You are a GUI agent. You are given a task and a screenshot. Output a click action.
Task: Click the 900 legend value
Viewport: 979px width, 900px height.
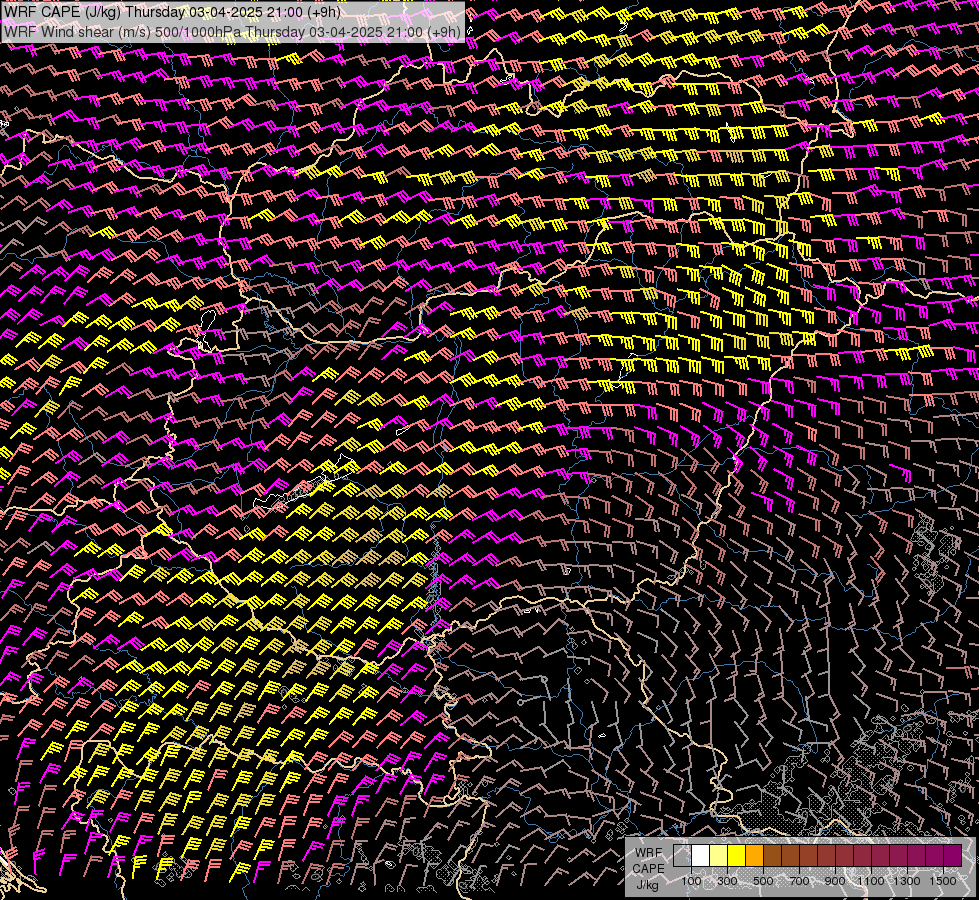click(835, 881)
